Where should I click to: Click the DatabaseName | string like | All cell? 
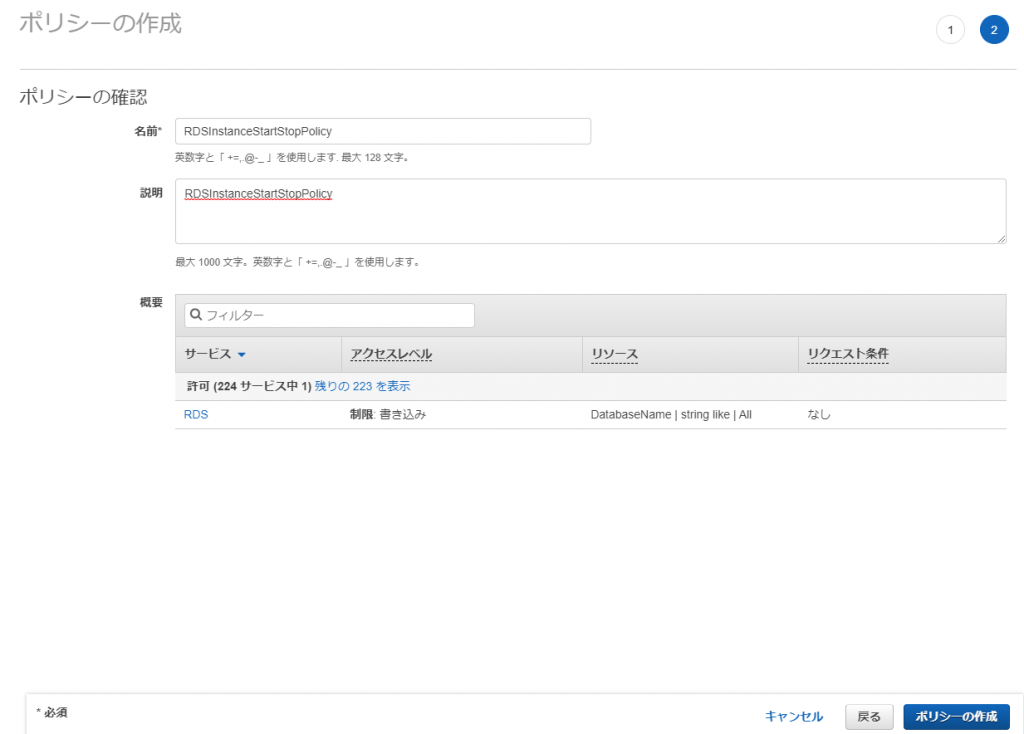[x=671, y=415]
